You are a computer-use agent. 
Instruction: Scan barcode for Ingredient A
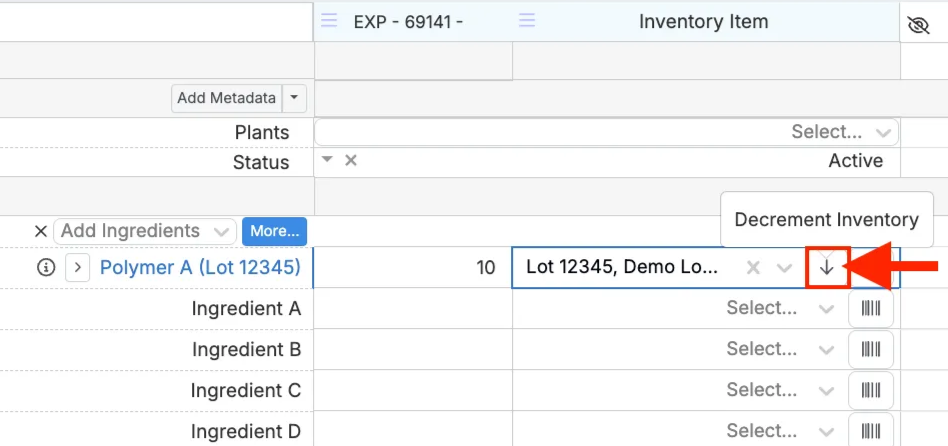[871, 308]
